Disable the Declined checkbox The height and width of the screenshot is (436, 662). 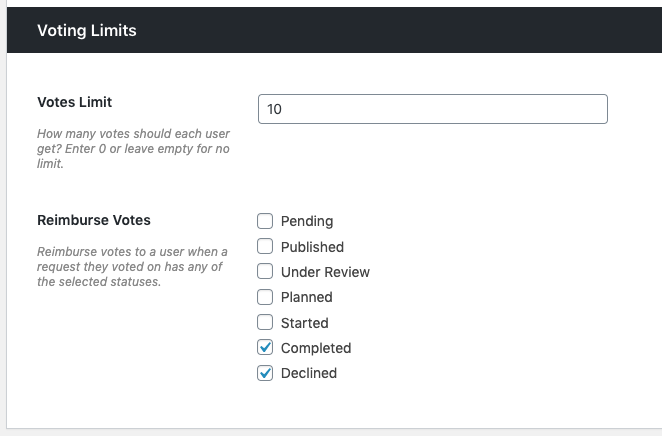(x=265, y=373)
